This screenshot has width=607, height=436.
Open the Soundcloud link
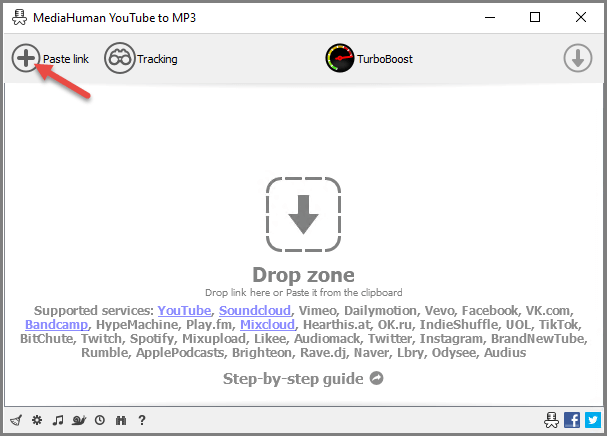pos(255,311)
